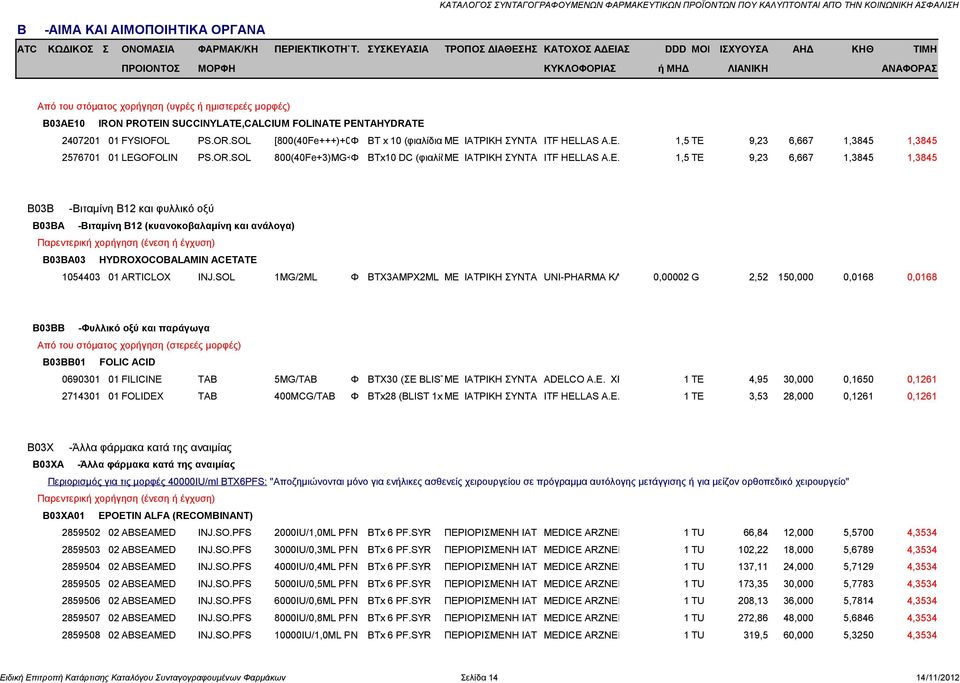Select 'FOLIC ACID' substance name
This screenshot has height=683, width=960.
tap(127, 362)
